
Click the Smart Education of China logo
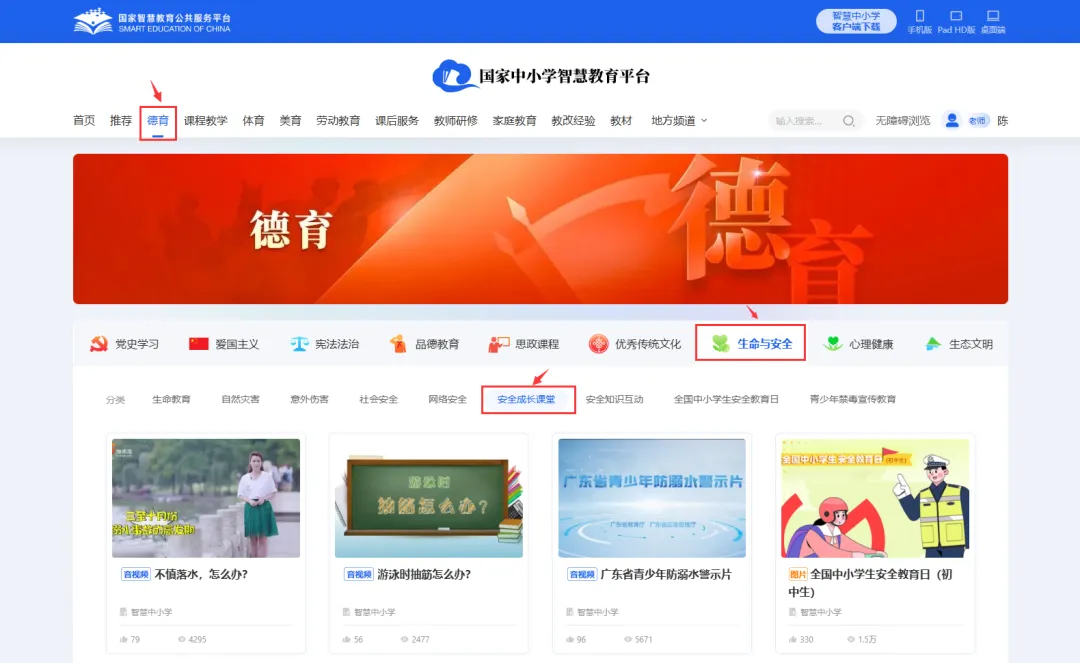point(152,21)
